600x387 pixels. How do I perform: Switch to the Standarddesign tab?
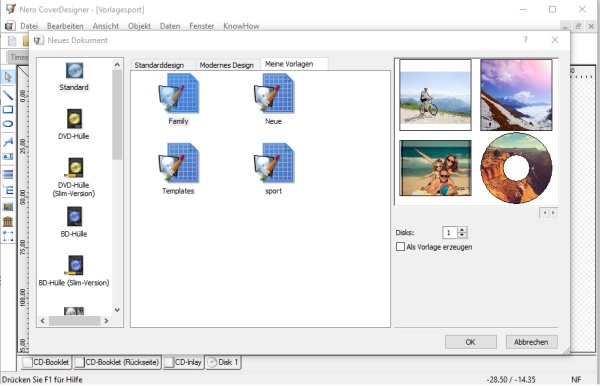[x=159, y=65]
